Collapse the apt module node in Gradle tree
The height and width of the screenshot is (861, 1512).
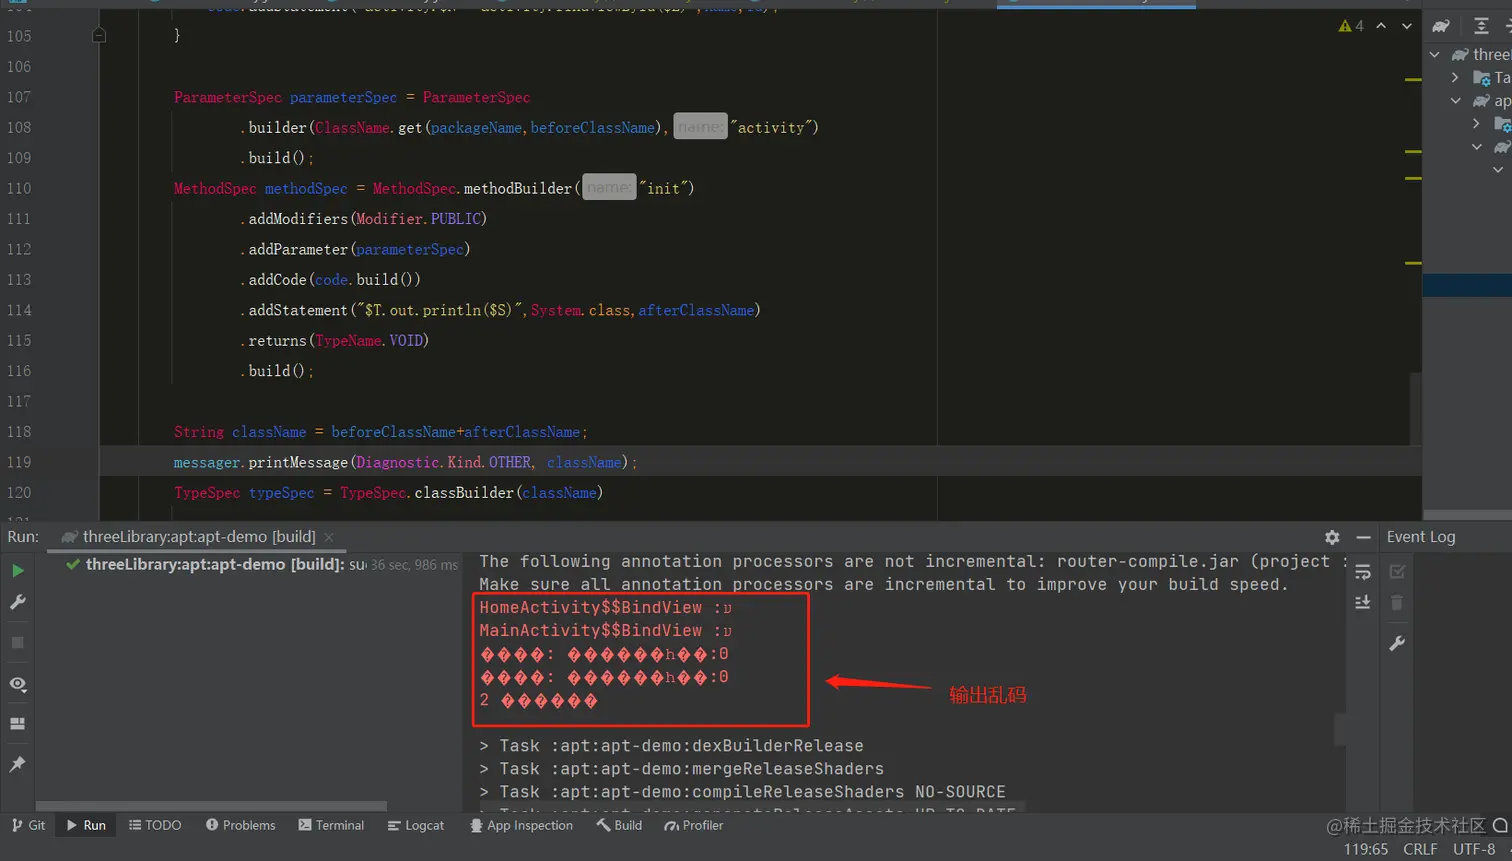click(x=1455, y=101)
